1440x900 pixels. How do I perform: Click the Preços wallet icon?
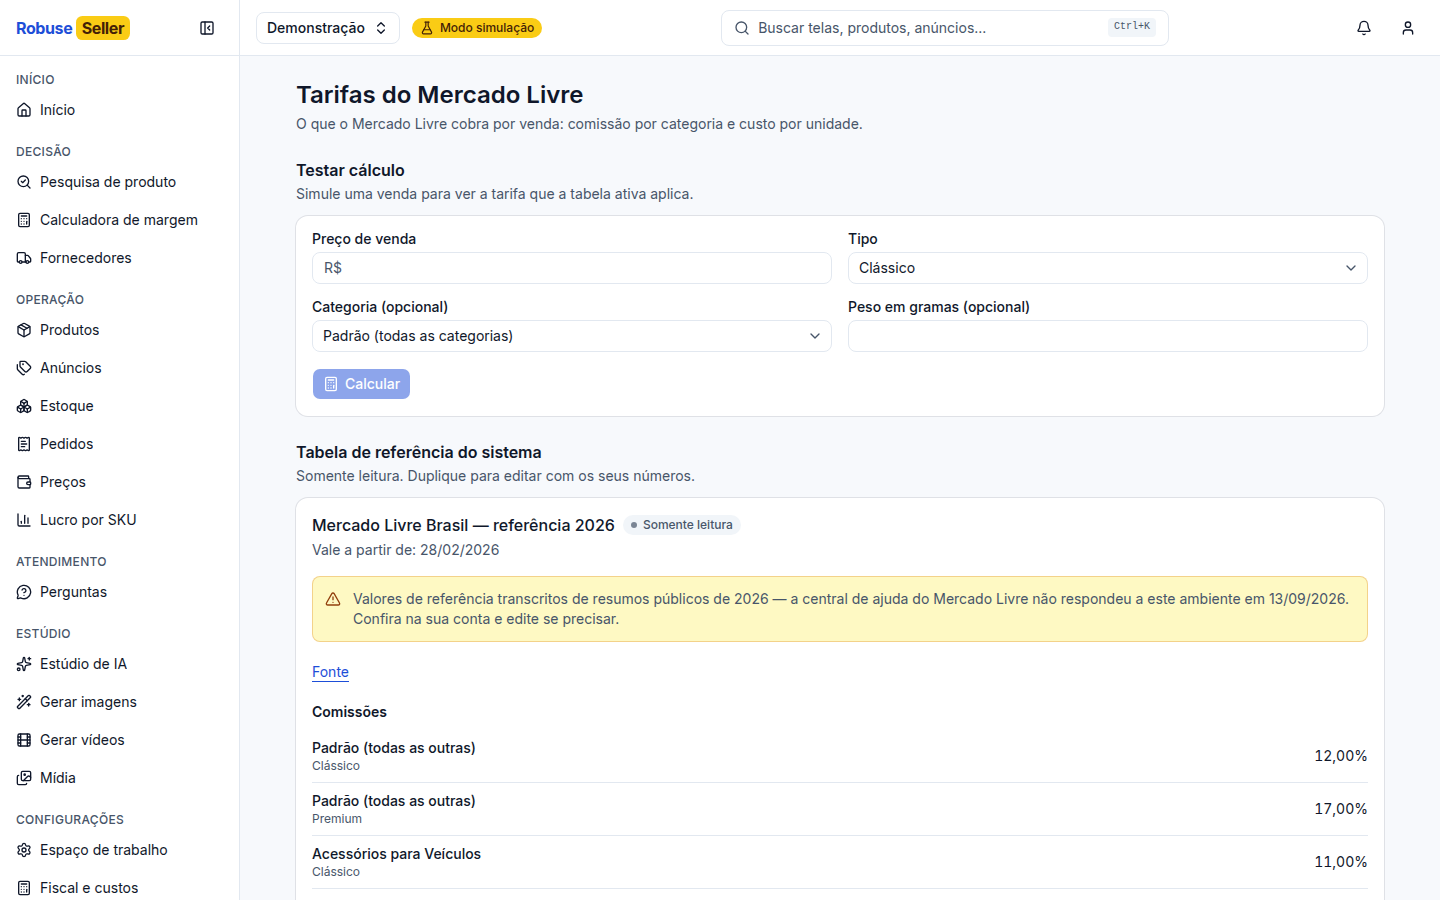[24, 482]
